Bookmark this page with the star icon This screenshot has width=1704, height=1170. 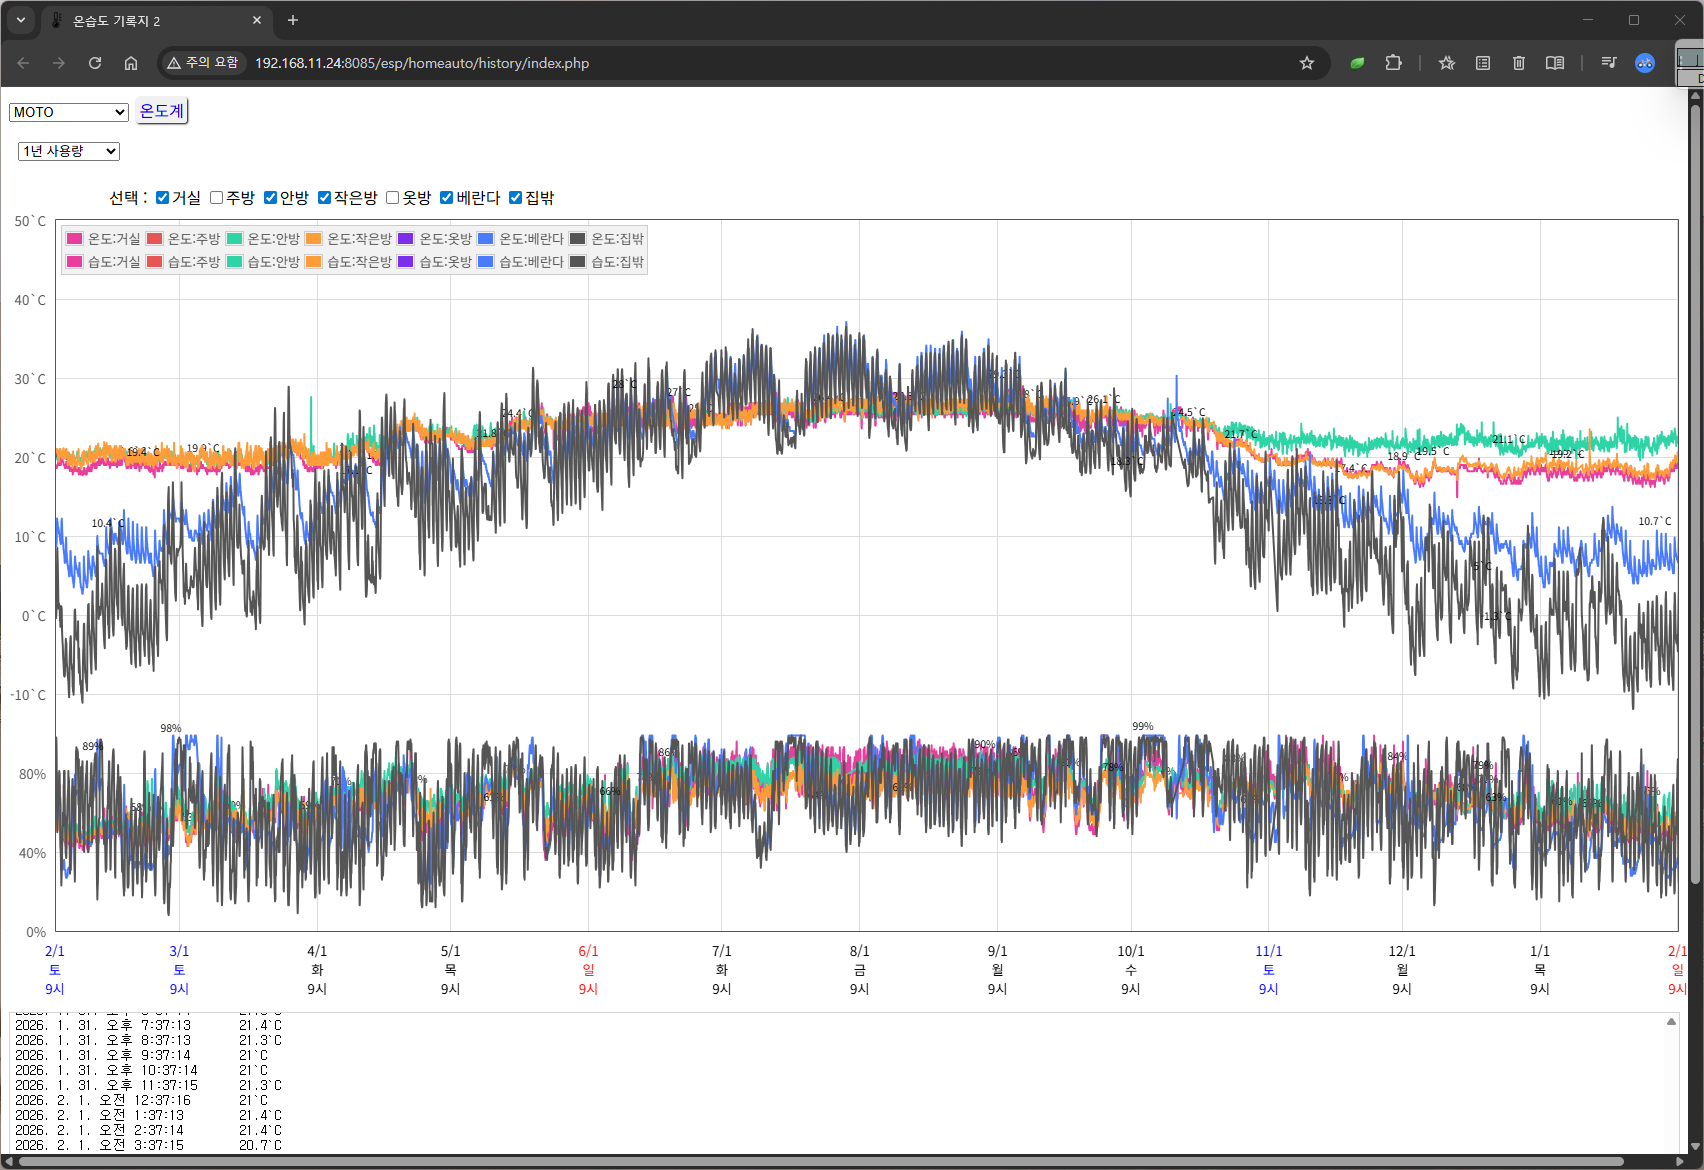[1306, 63]
